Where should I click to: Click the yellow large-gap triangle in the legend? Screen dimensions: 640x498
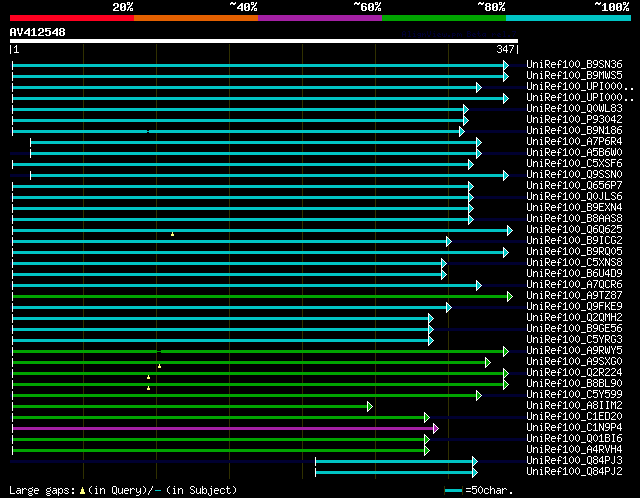click(82, 490)
